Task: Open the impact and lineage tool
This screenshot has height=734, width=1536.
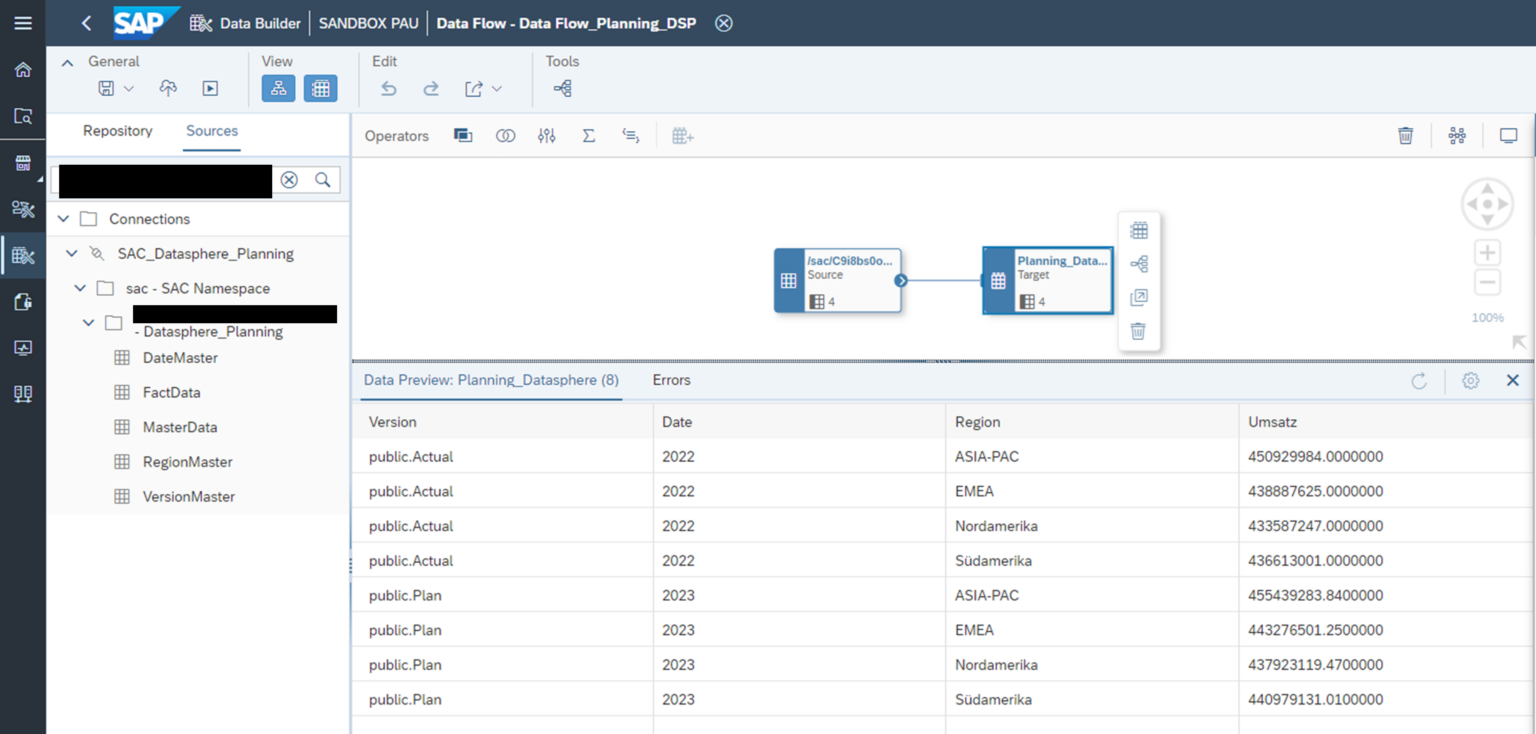Action: (x=562, y=89)
